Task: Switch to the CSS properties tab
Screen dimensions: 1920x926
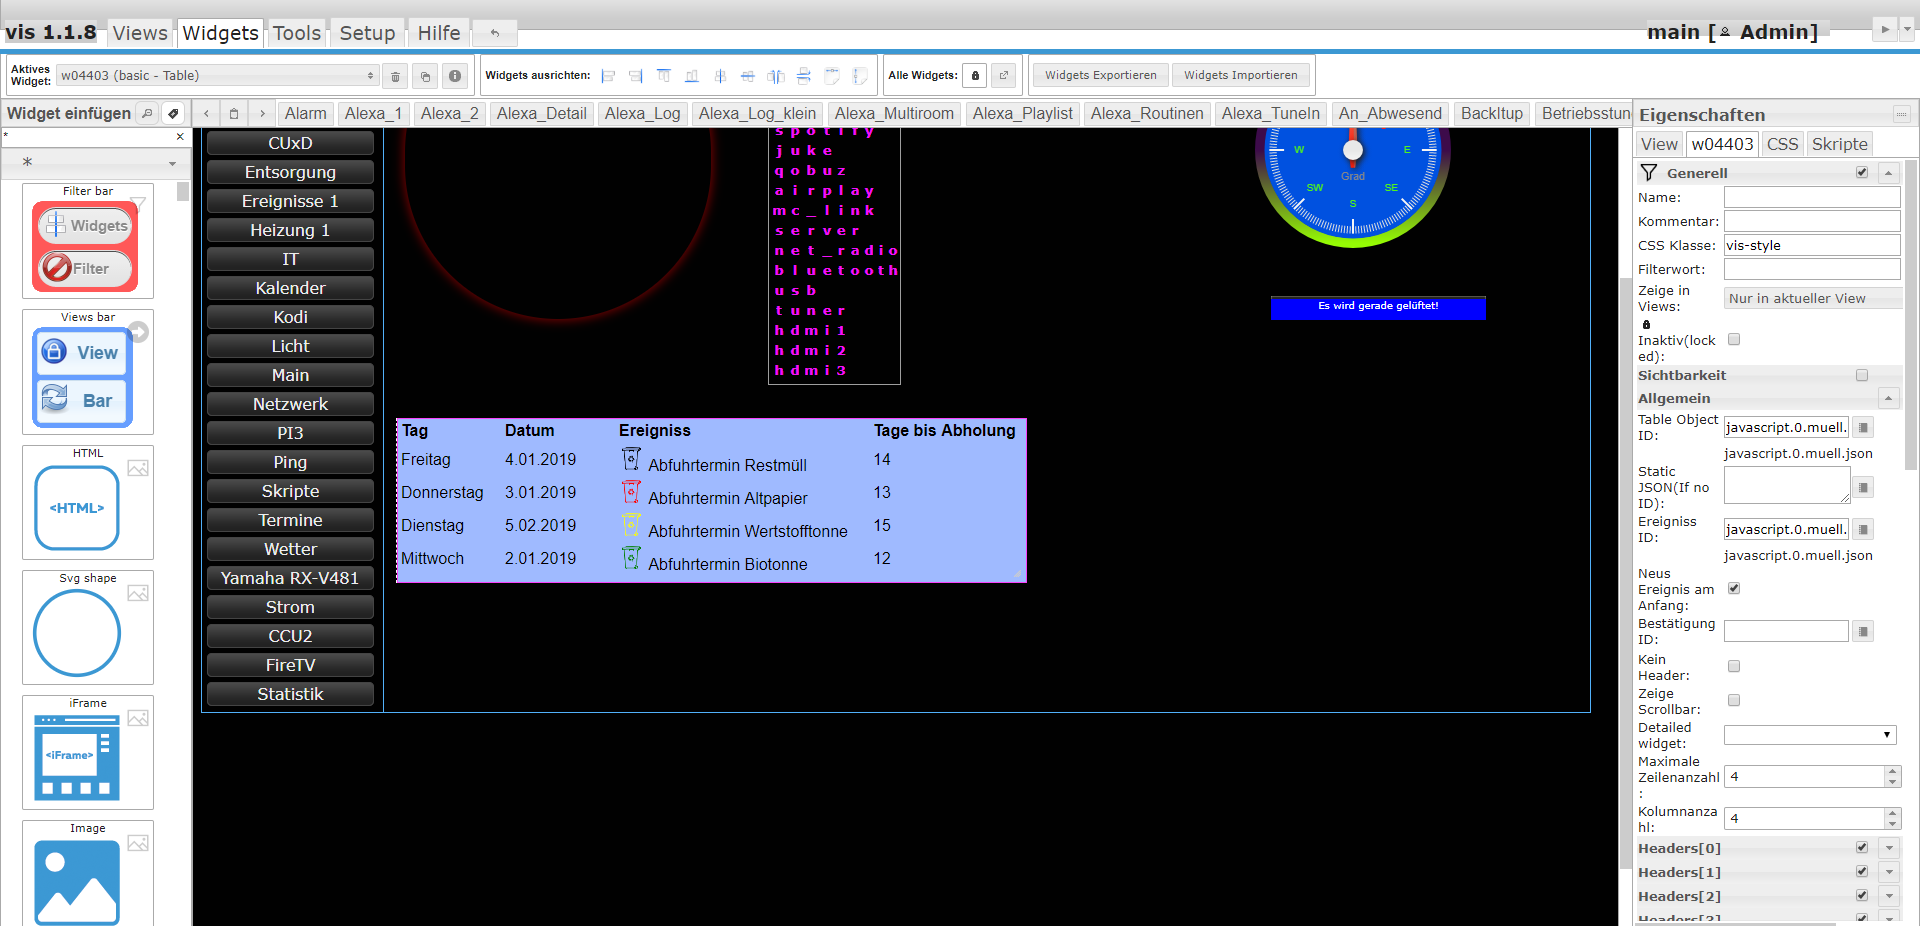Action: [1782, 144]
